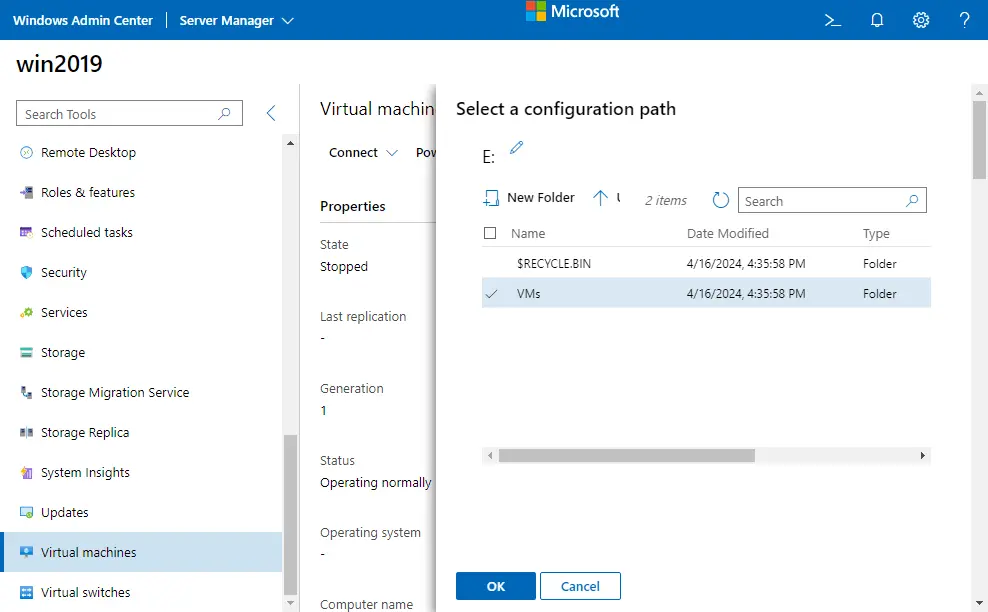Click the 2 items count label
Screen dimensions: 988x612
pos(665,200)
